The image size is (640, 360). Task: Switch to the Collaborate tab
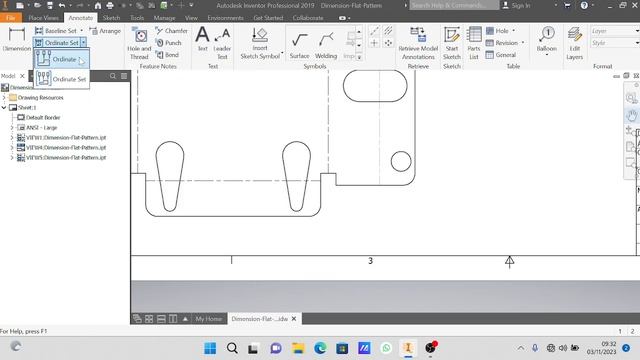pyautogui.click(x=308, y=18)
